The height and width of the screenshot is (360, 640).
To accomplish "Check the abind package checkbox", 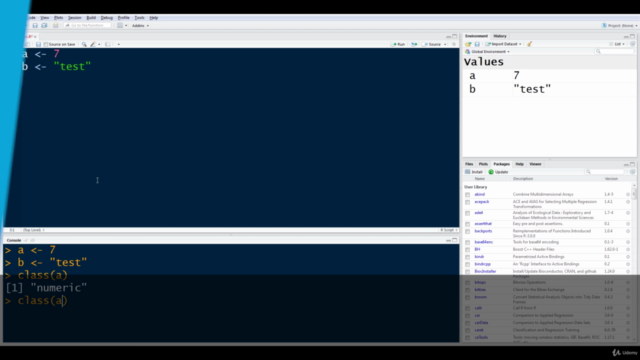I will coord(468,195).
